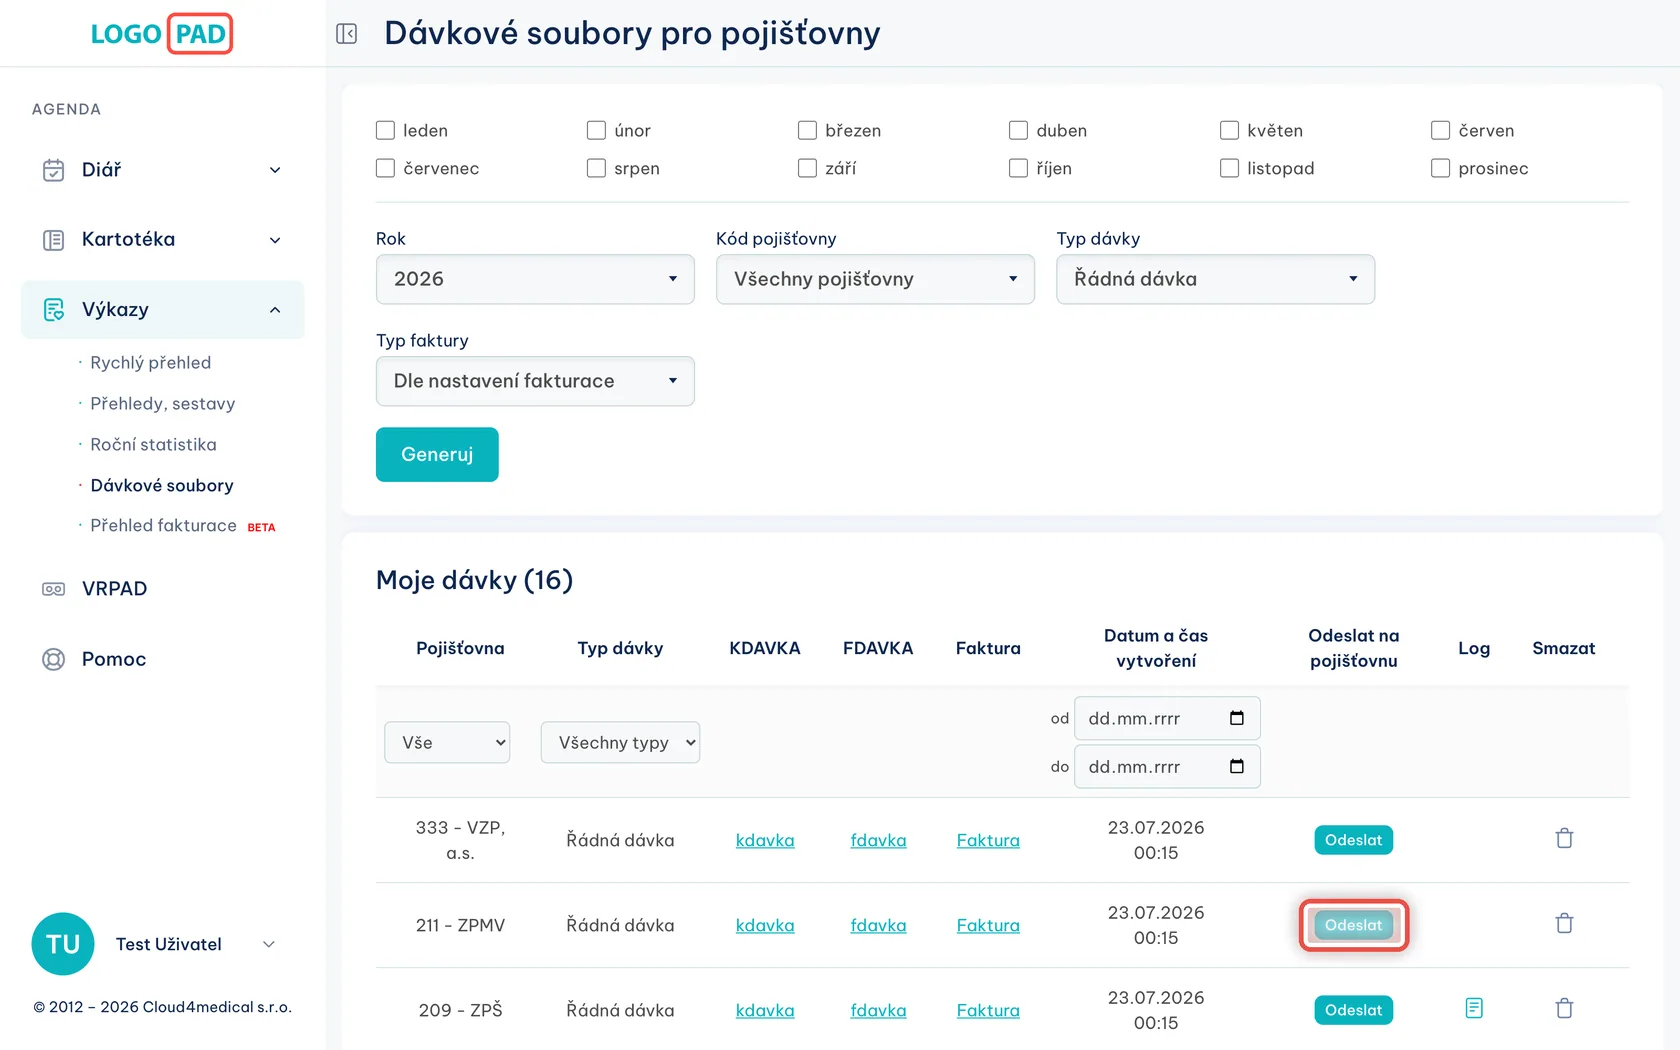Download fdavka for 211 - ZPMV row
Viewport: 1680px width, 1050px height.
coord(878,925)
